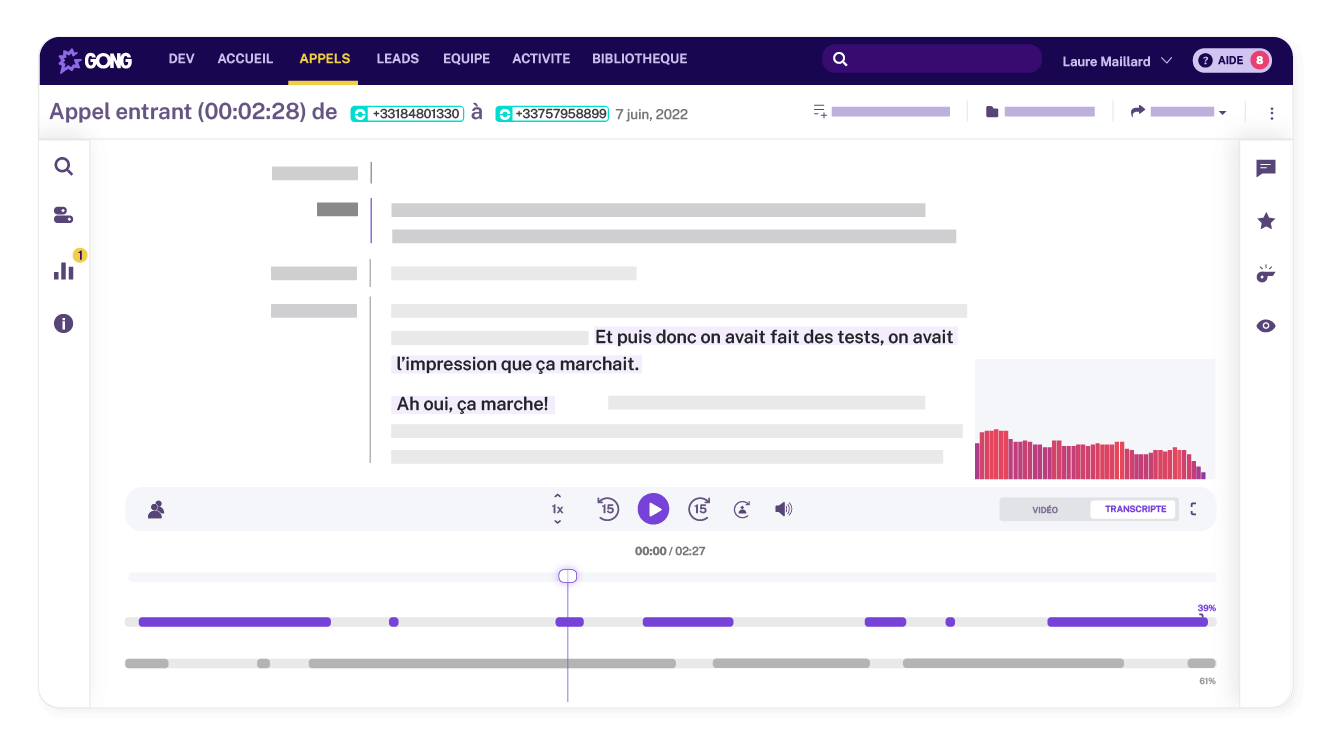Open the comments panel on the right sidebar
Viewport: 1332px width, 746px height.
click(1266, 168)
